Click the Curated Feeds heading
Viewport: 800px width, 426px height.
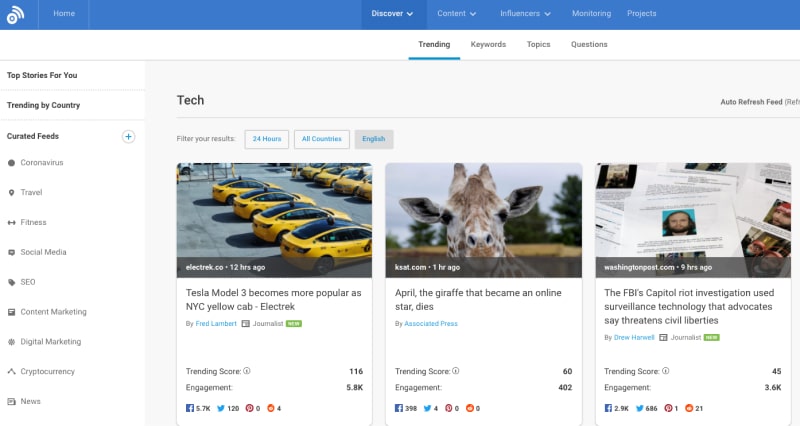point(33,136)
